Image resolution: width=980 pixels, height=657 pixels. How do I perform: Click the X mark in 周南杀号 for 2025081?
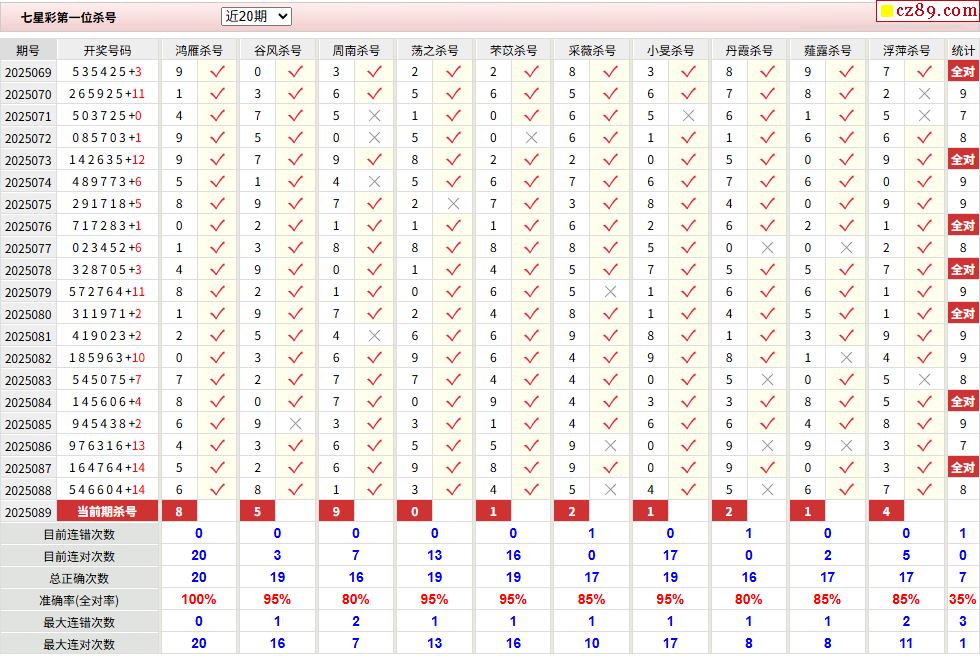(x=374, y=336)
